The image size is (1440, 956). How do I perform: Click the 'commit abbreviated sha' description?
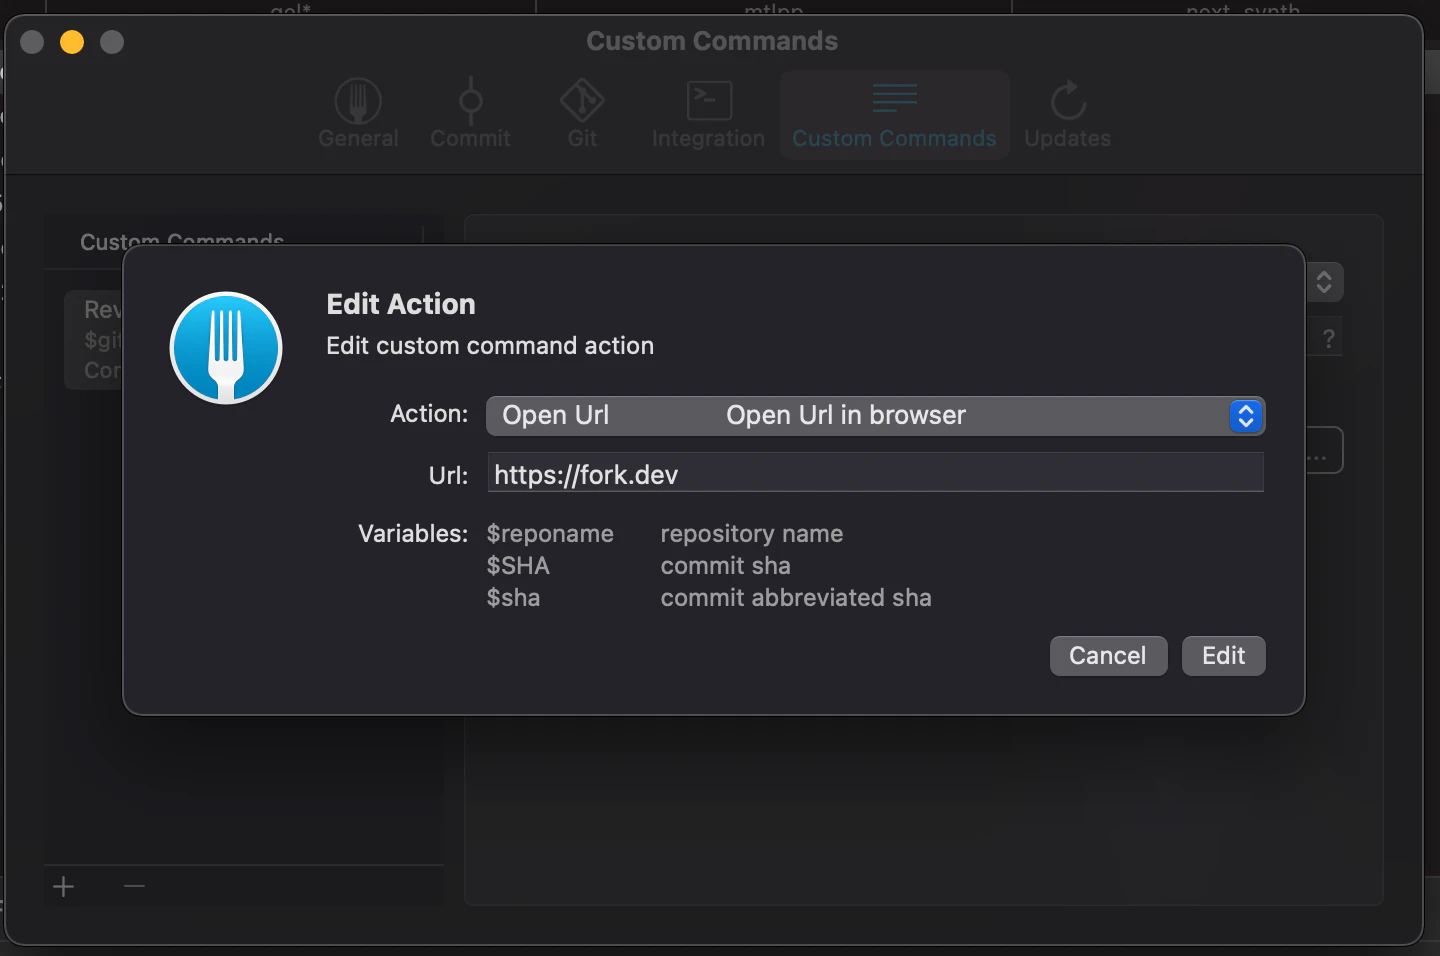coord(796,598)
